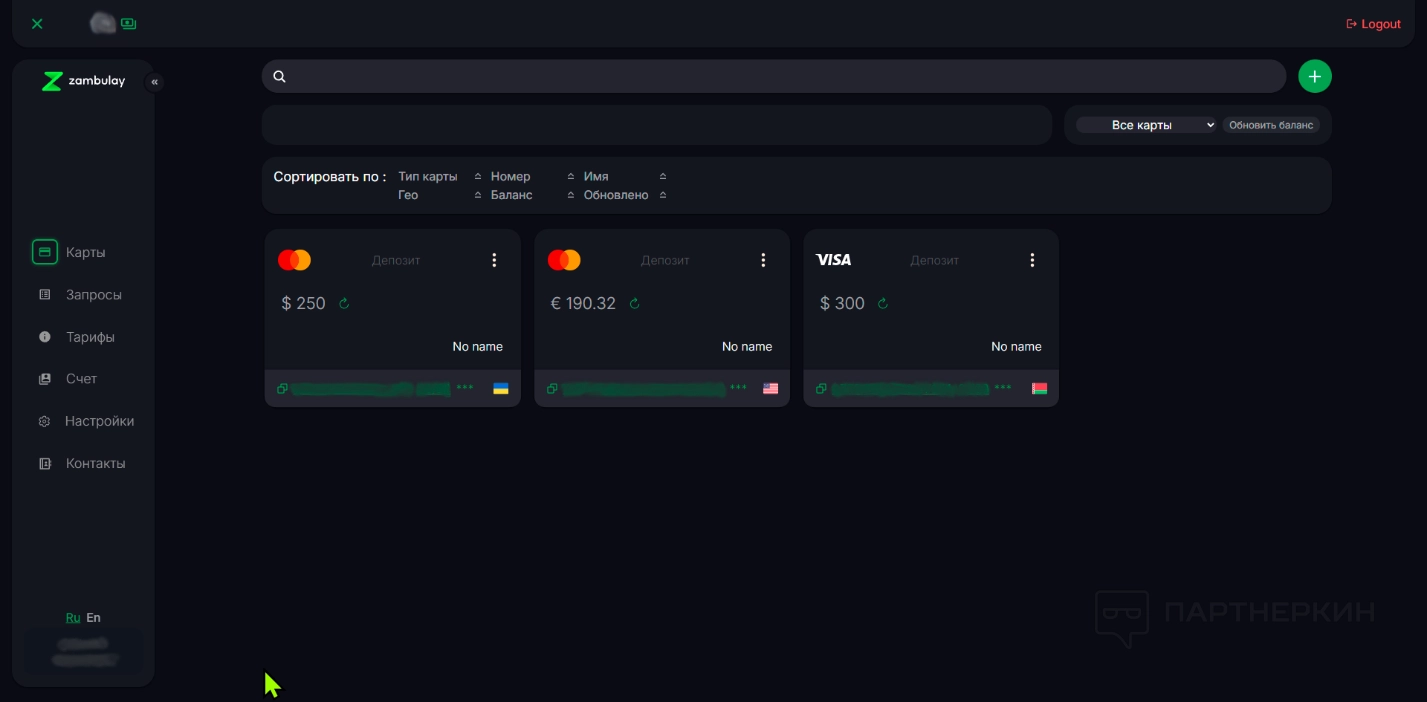The width and height of the screenshot is (1427, 702).
Task: Click the Запросы list icon in sidebar
Action: point(44,295)
